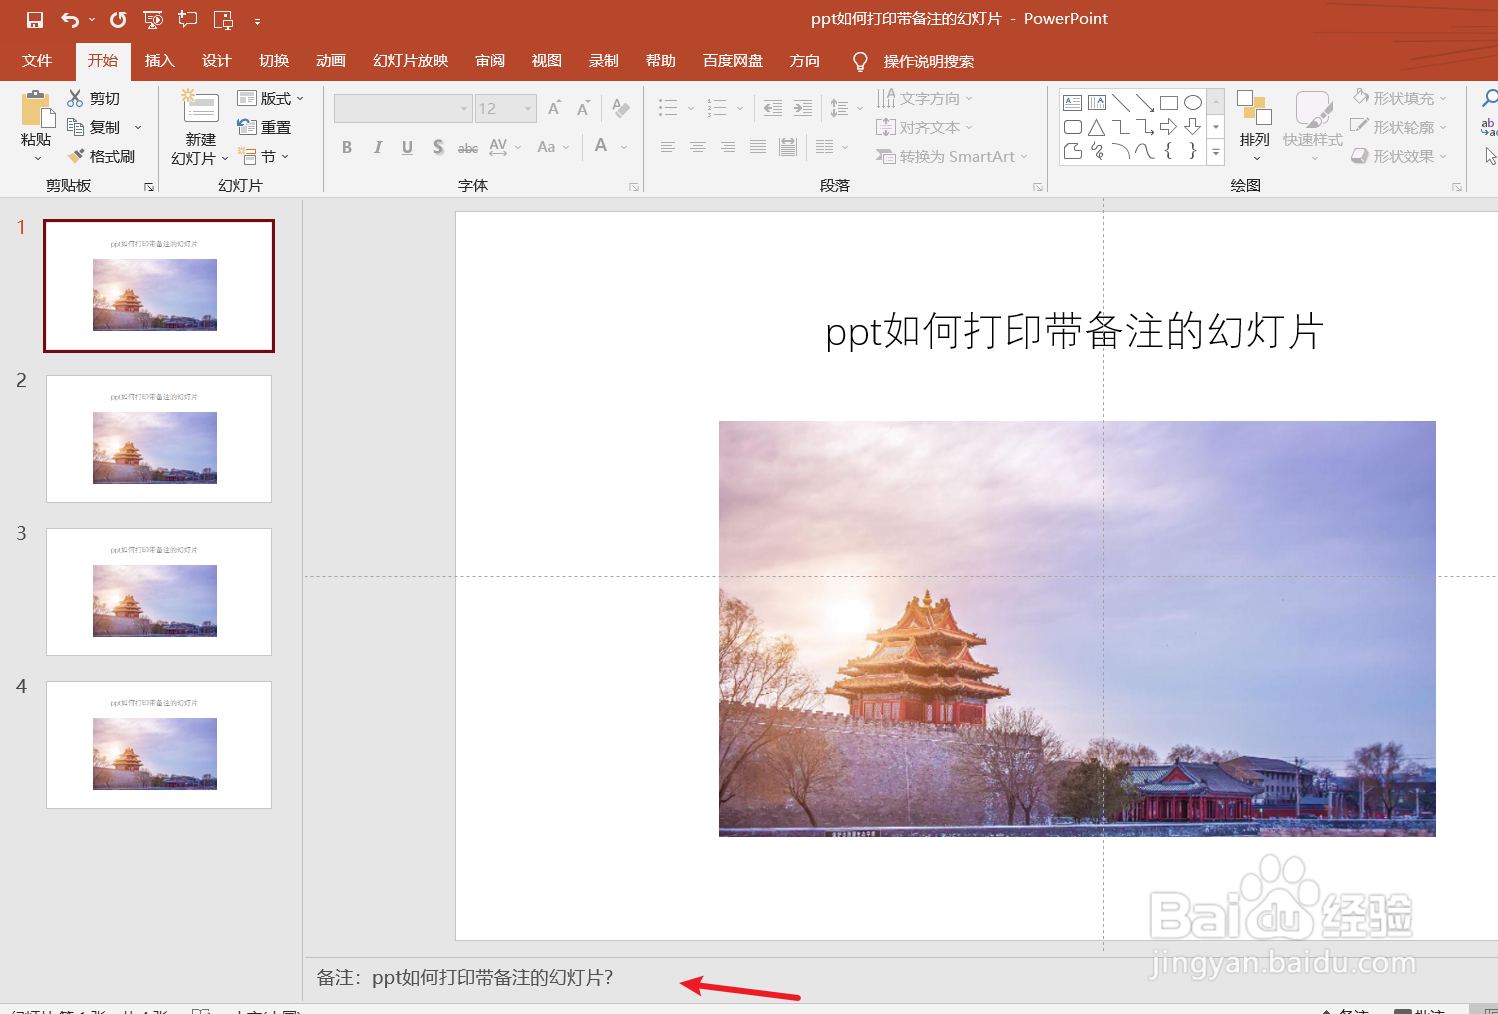The width and height of the screenshot is (1498, 1014).
Task: Click the Redo/repeat icon in quick access toolbar
Action: tap(118, 20)
